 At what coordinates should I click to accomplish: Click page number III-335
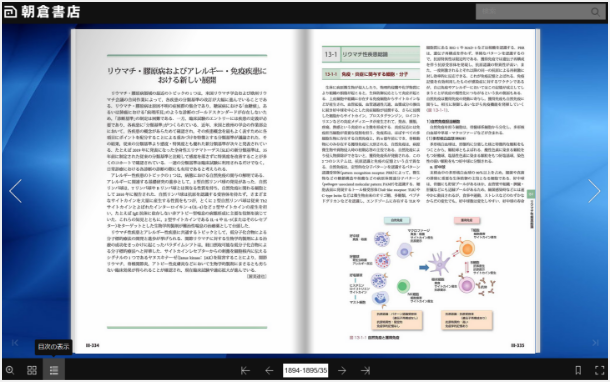[517, 345]
